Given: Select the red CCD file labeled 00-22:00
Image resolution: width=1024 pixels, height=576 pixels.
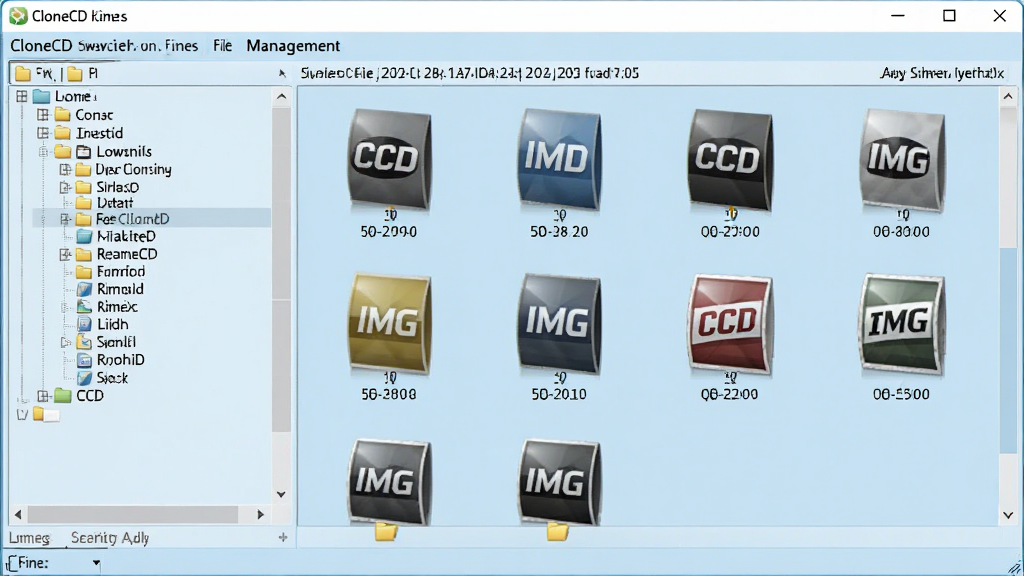Looking at the screenshot, I should point(729,323).
